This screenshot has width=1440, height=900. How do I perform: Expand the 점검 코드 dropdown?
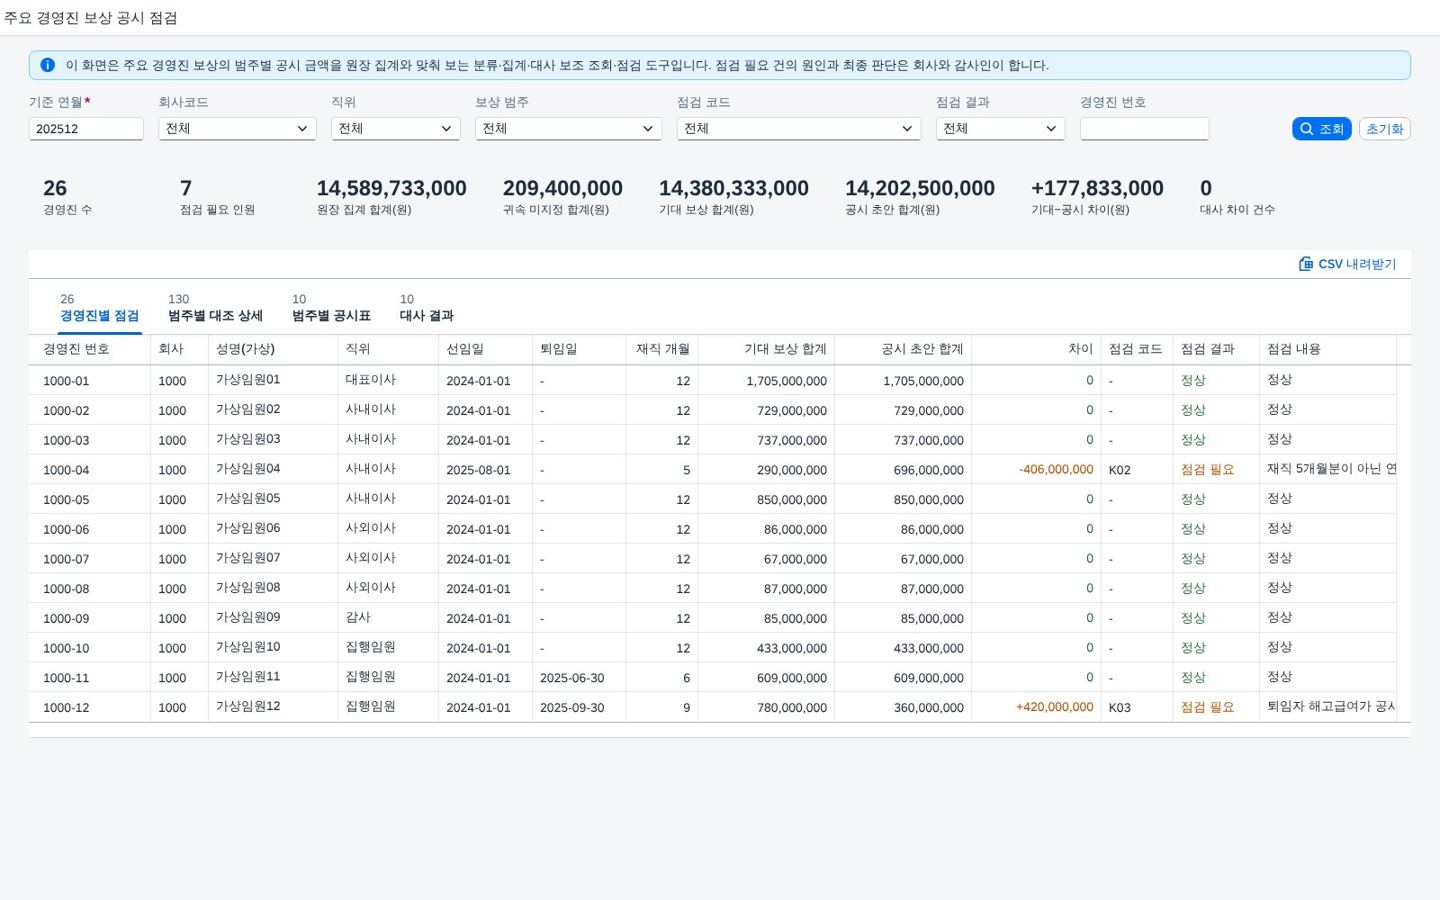pos(798,129)
